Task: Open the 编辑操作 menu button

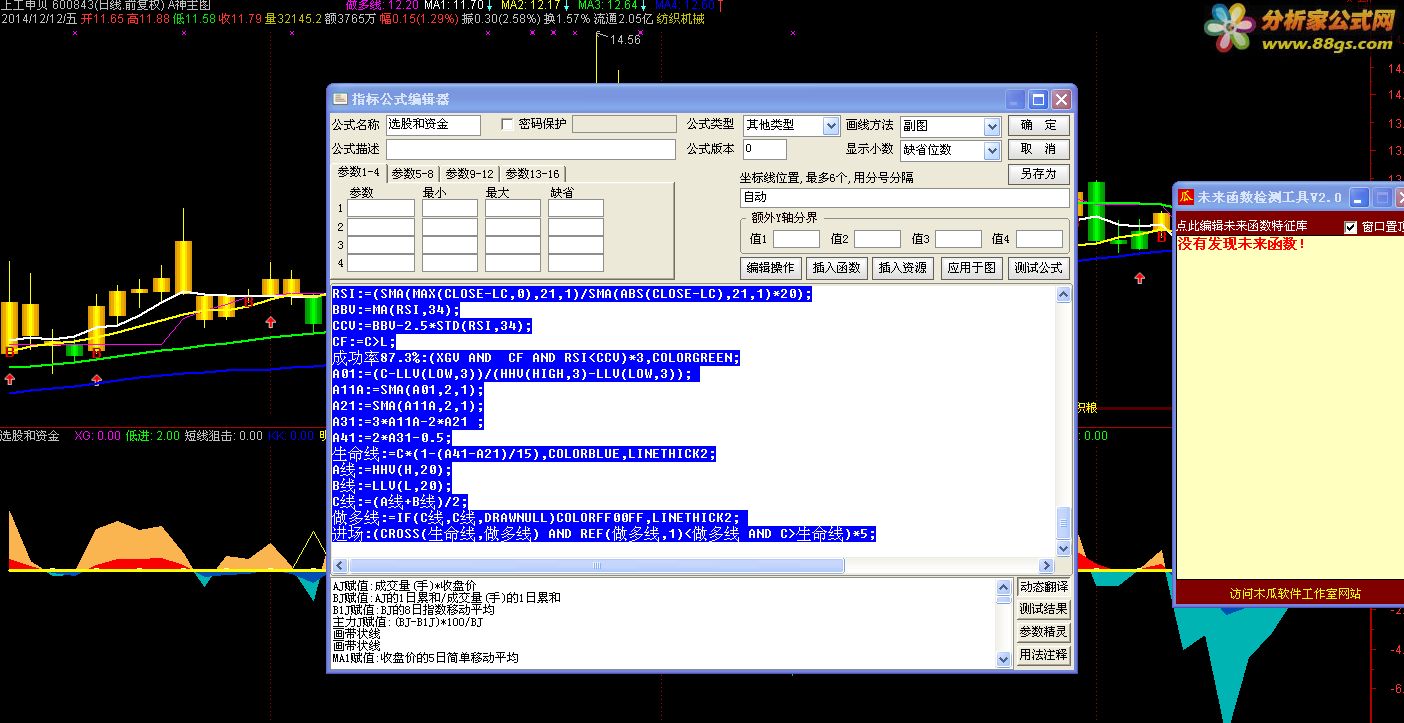Action: click(770, 268)
